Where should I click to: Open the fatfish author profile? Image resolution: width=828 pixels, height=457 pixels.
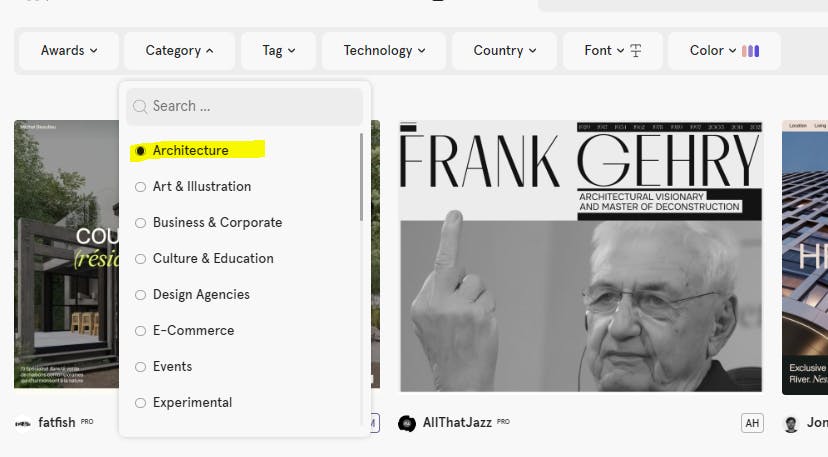point(57,423)
